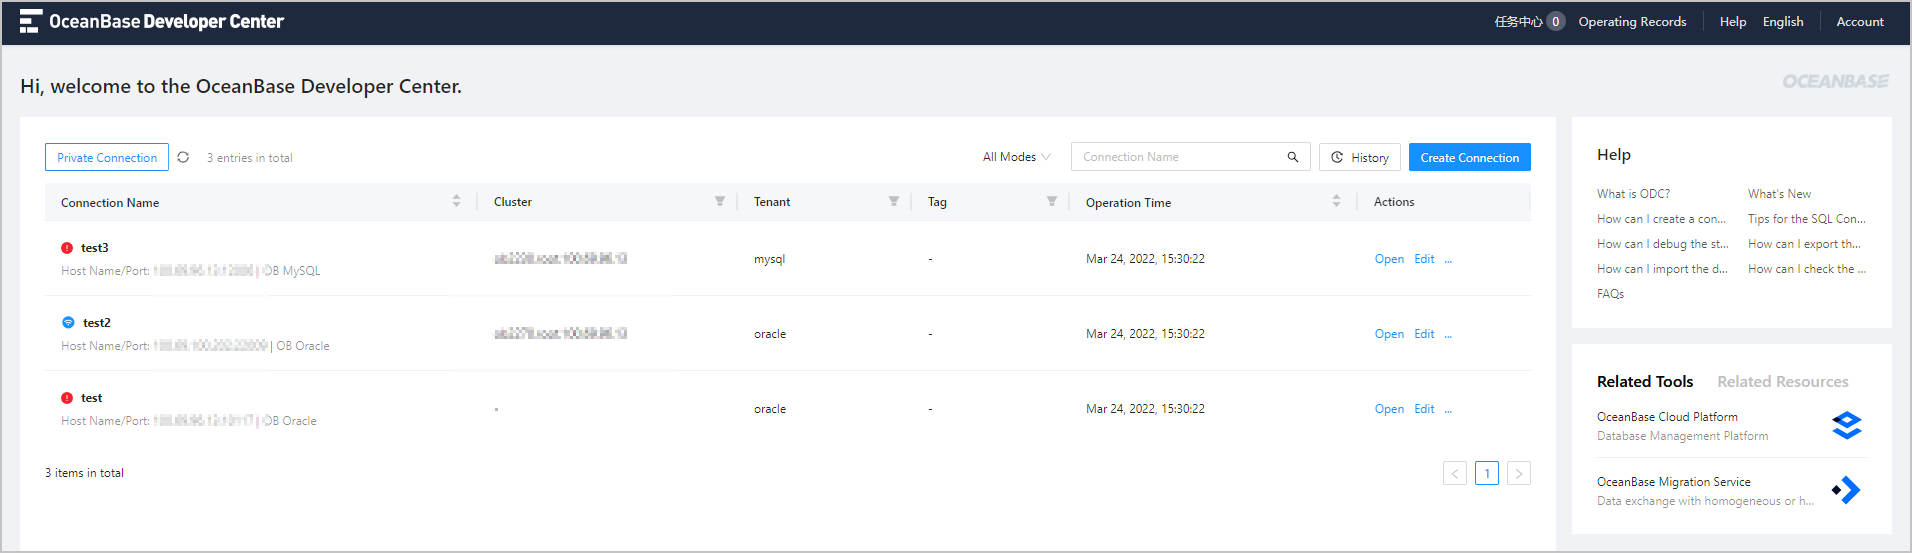Expand the All Modes dropdown

pyautogui.click(x=1016, y=157)
